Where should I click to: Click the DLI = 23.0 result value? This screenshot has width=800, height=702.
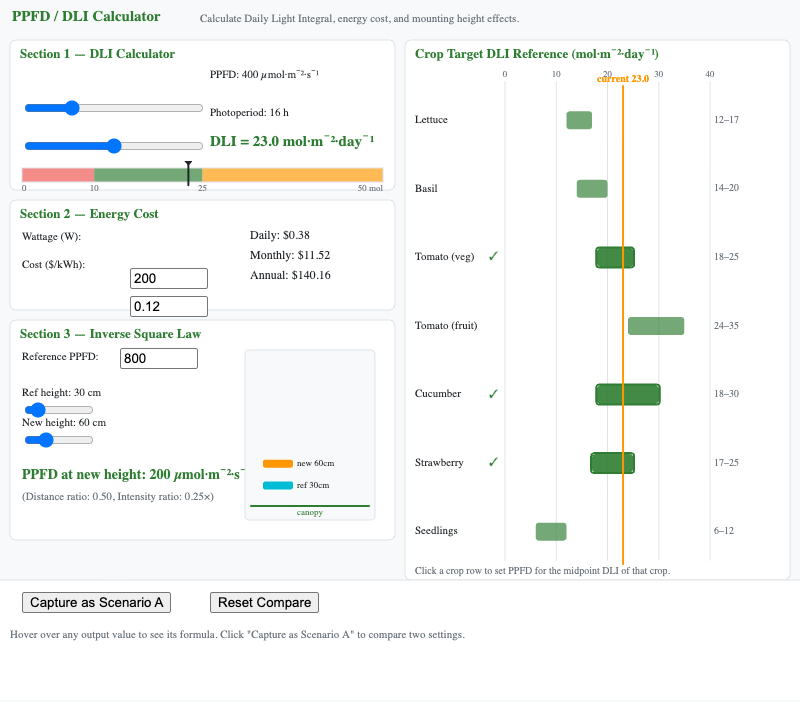tap(292, 141)
